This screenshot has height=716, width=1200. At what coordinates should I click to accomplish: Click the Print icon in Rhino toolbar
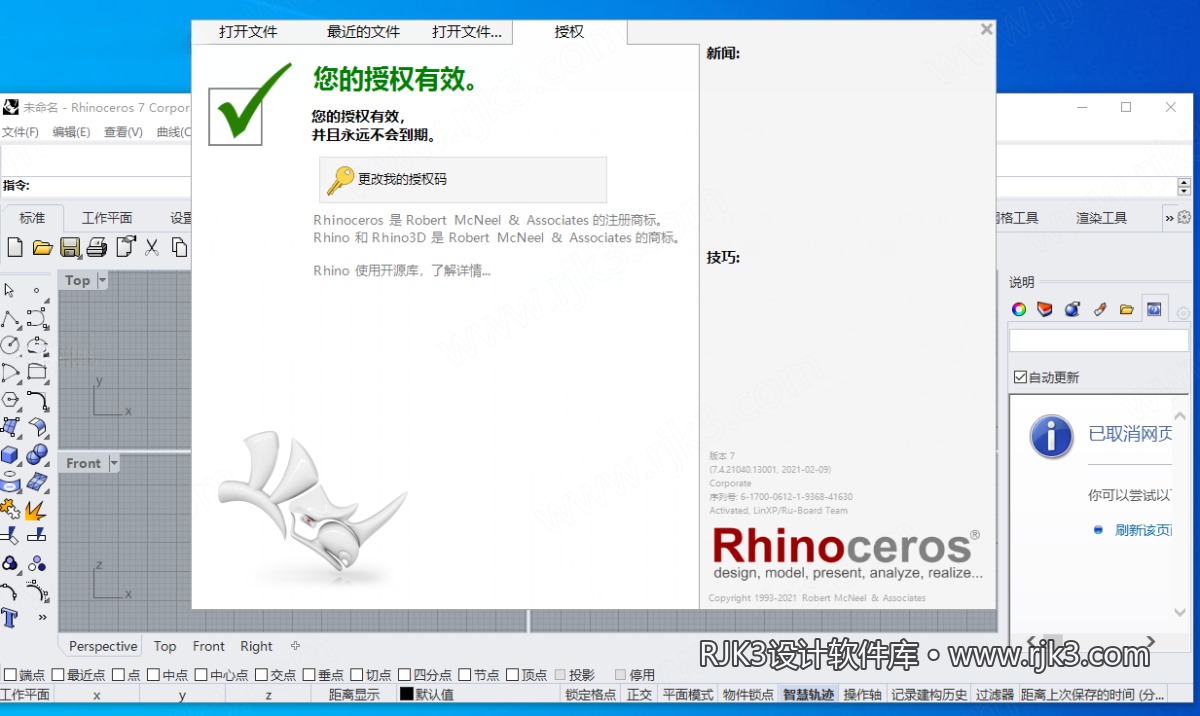coord(97,246)
